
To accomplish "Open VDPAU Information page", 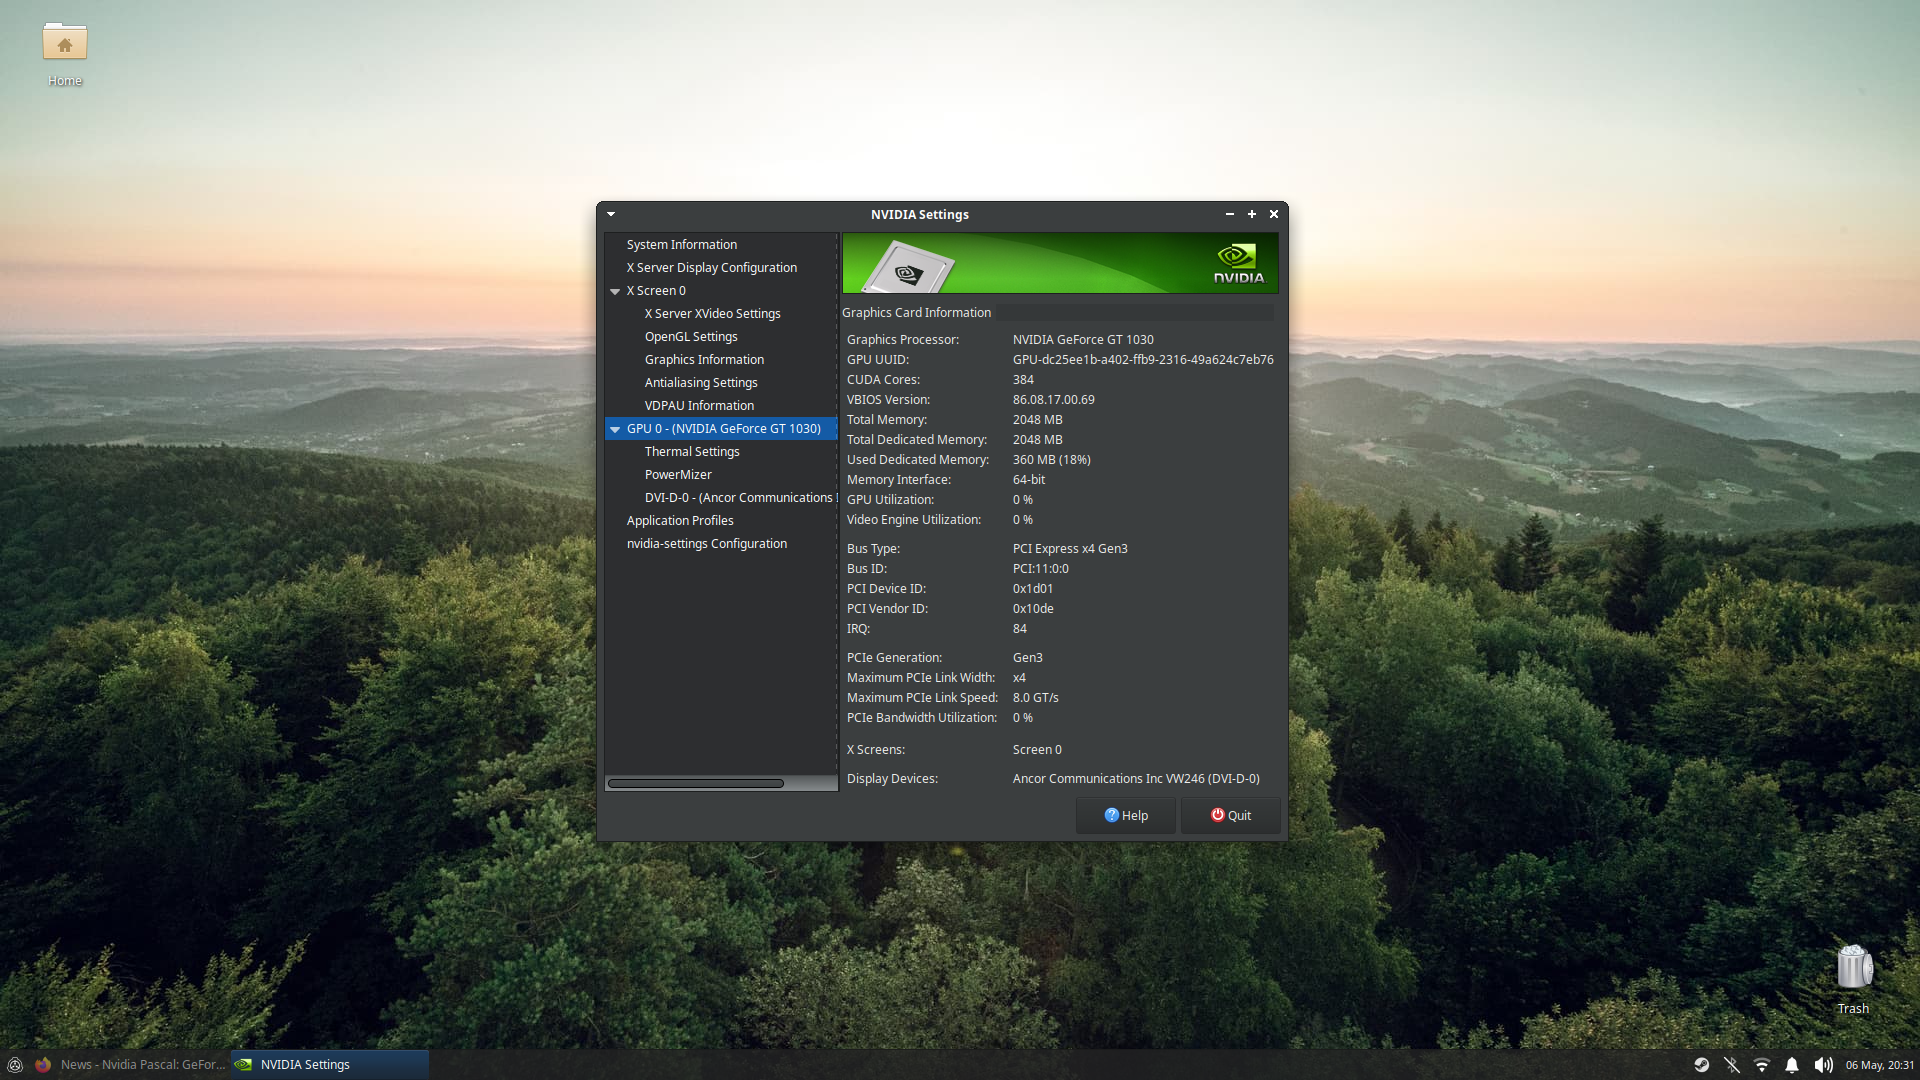I will [x=699, y=406].
